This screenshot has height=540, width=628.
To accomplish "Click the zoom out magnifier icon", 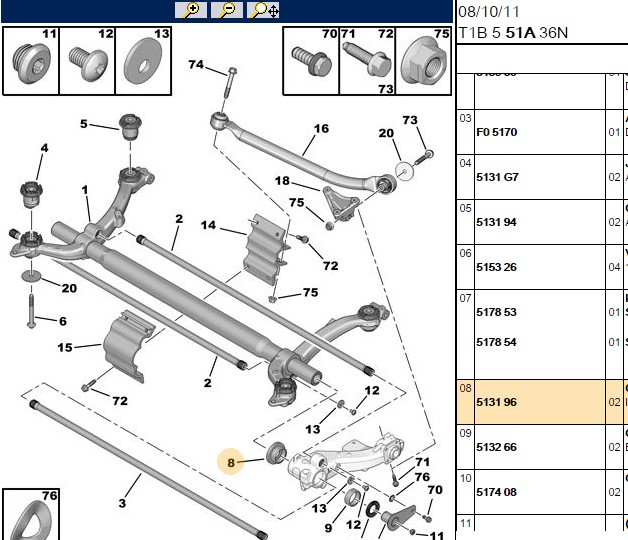I will (x=227, y=10).
